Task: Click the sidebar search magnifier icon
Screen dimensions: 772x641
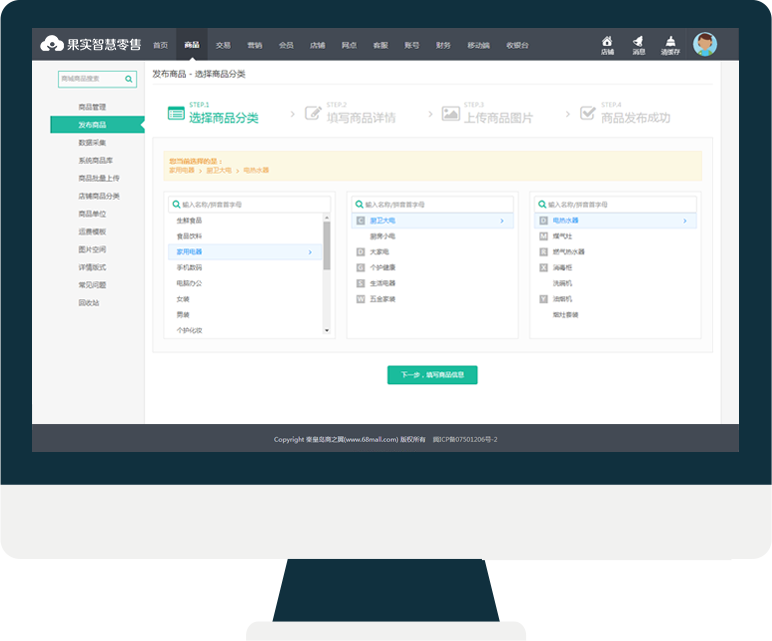Action: pos(129,78)
